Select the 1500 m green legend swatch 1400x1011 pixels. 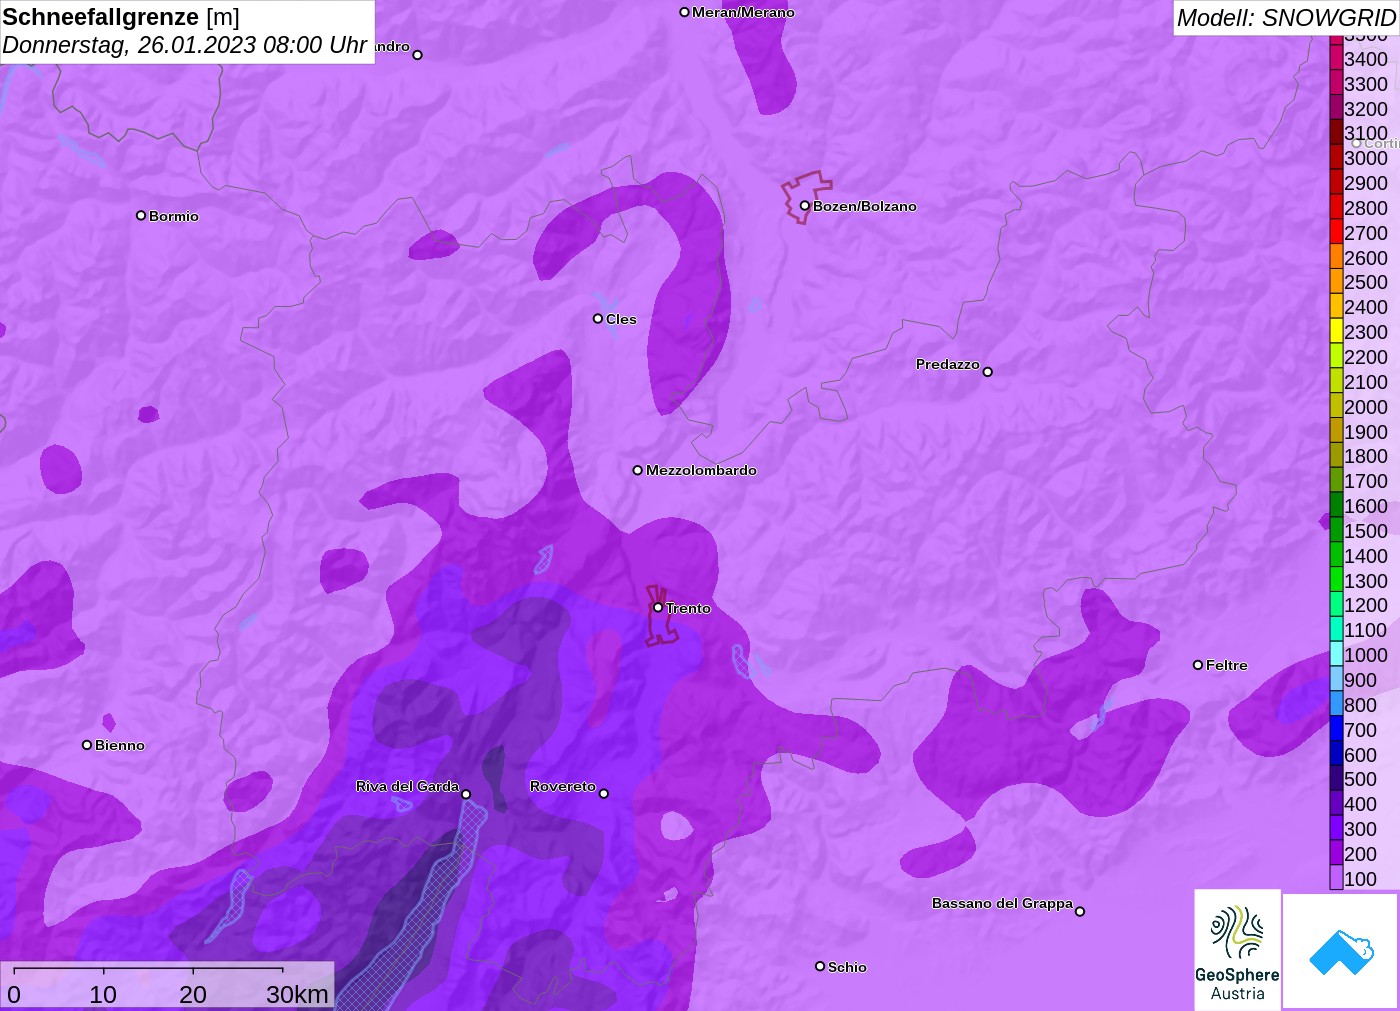point(1336,531)
